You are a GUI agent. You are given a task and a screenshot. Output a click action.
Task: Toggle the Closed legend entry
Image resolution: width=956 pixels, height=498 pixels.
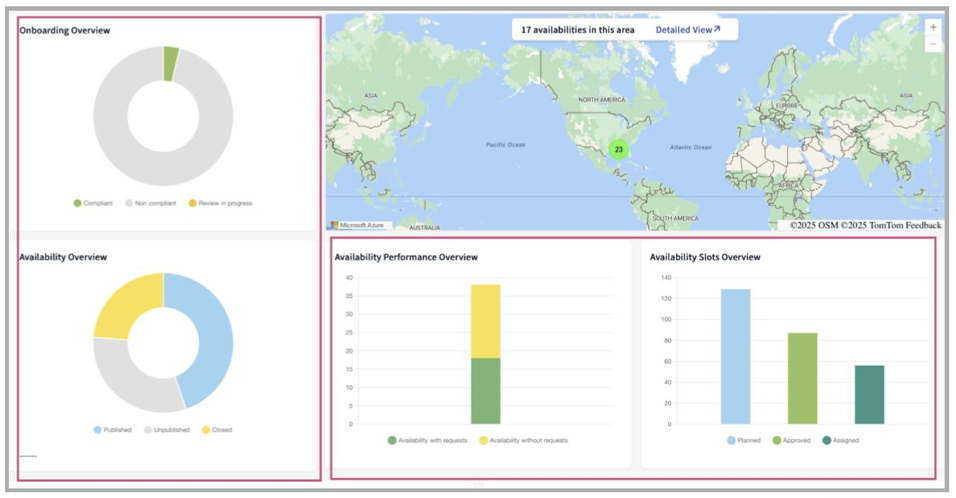click(x=216, y=430)
